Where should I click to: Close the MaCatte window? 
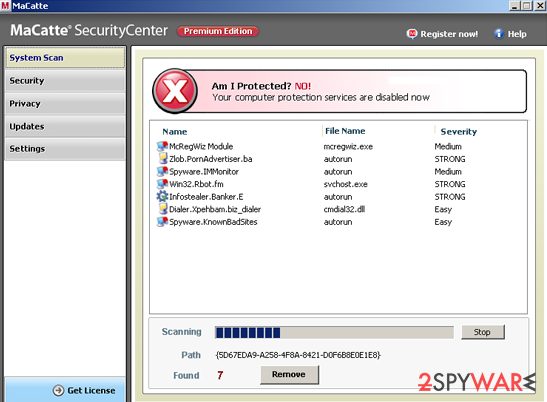(x=540, y=6)
